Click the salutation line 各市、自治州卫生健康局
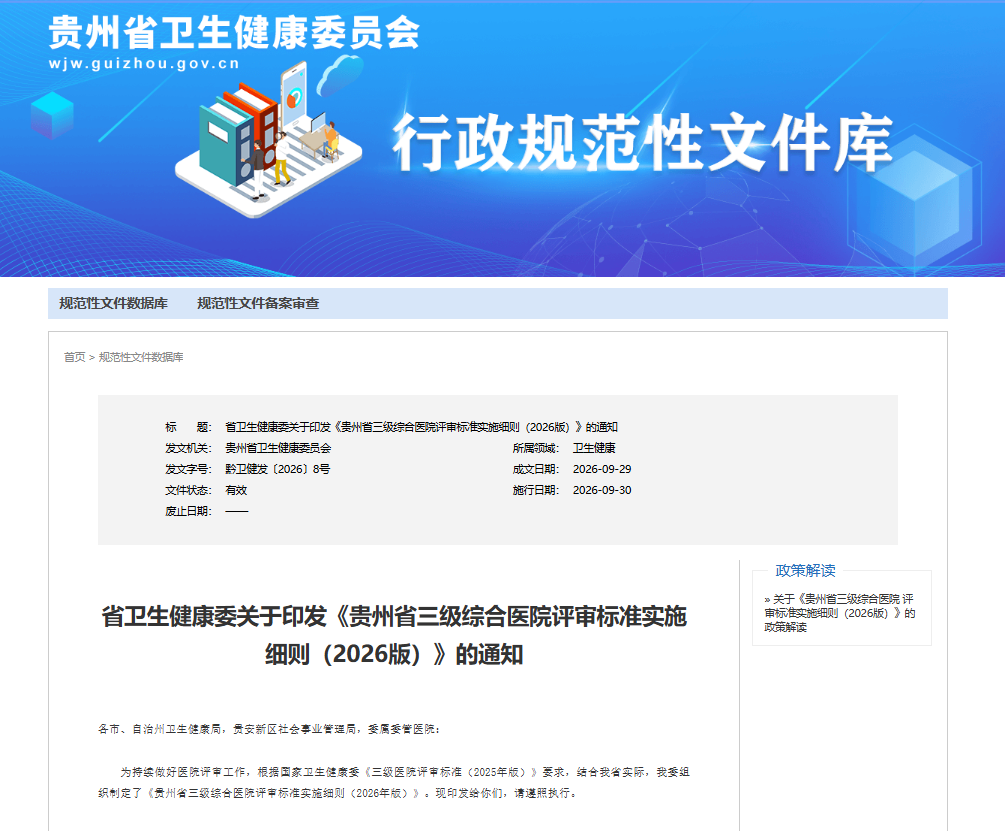 [269, 729]
